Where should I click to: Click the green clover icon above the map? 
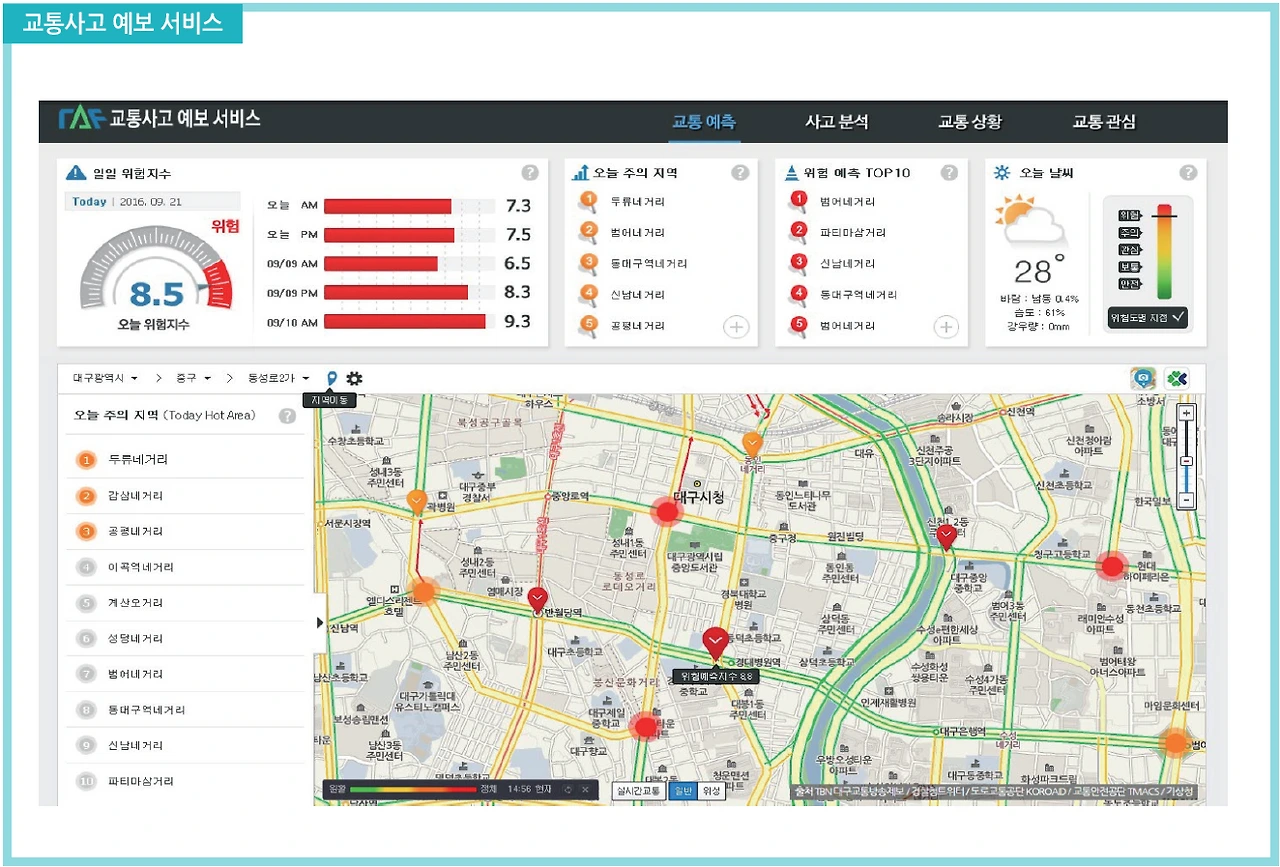click(1176, 379)
